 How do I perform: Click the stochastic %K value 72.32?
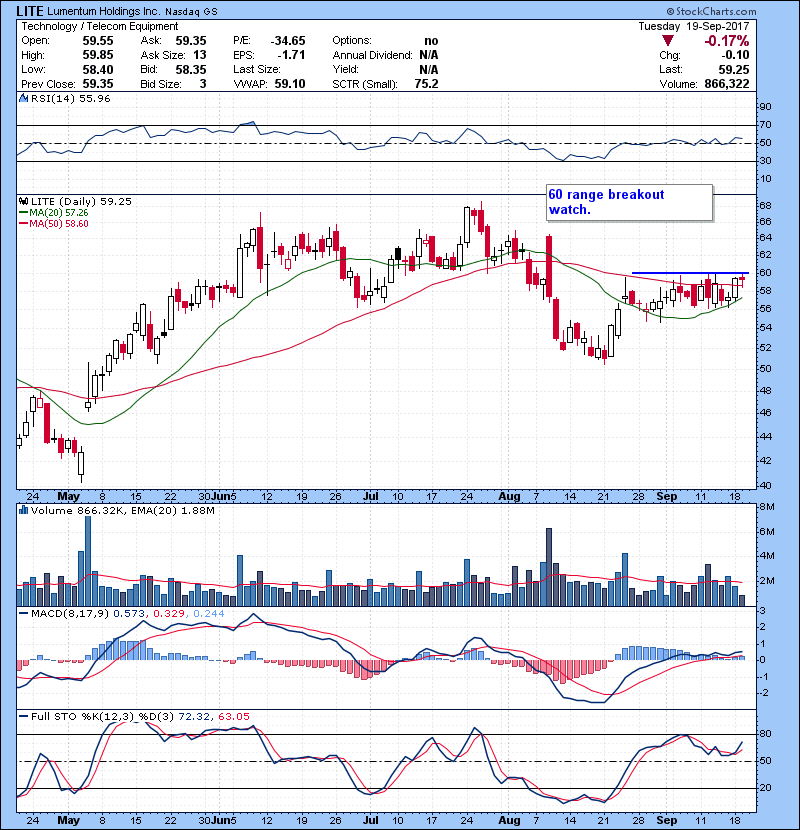coord(194,717)
